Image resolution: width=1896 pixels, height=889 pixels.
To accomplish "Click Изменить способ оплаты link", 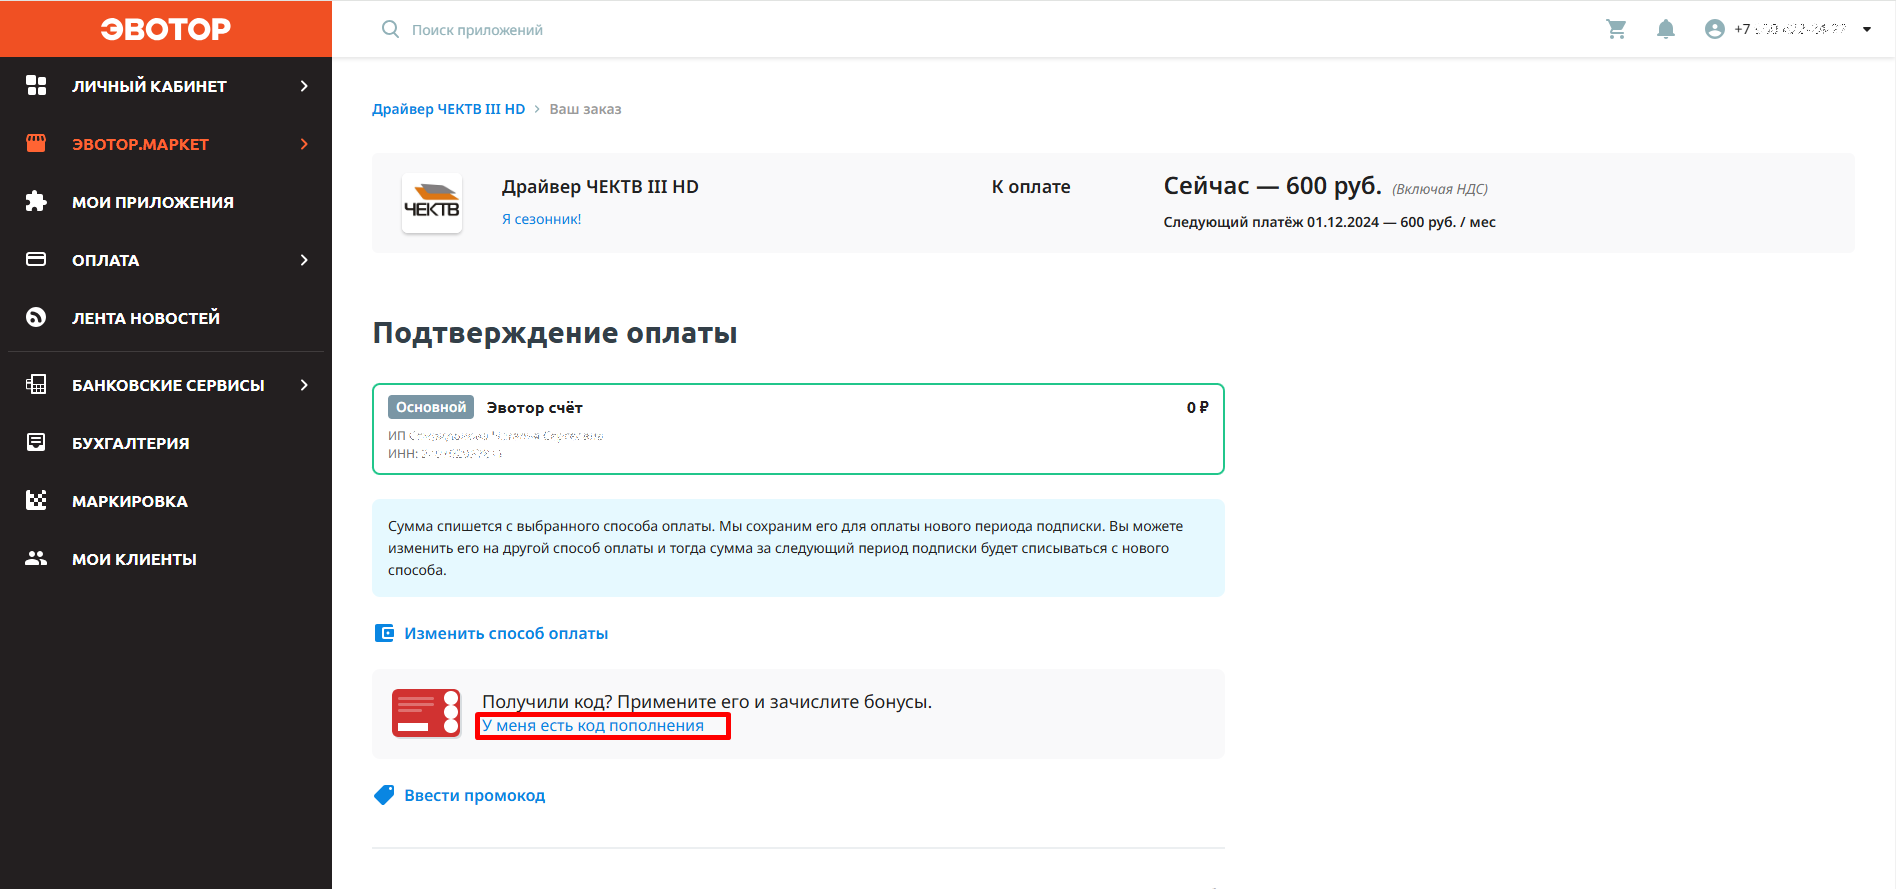I will tap(506, 633).
